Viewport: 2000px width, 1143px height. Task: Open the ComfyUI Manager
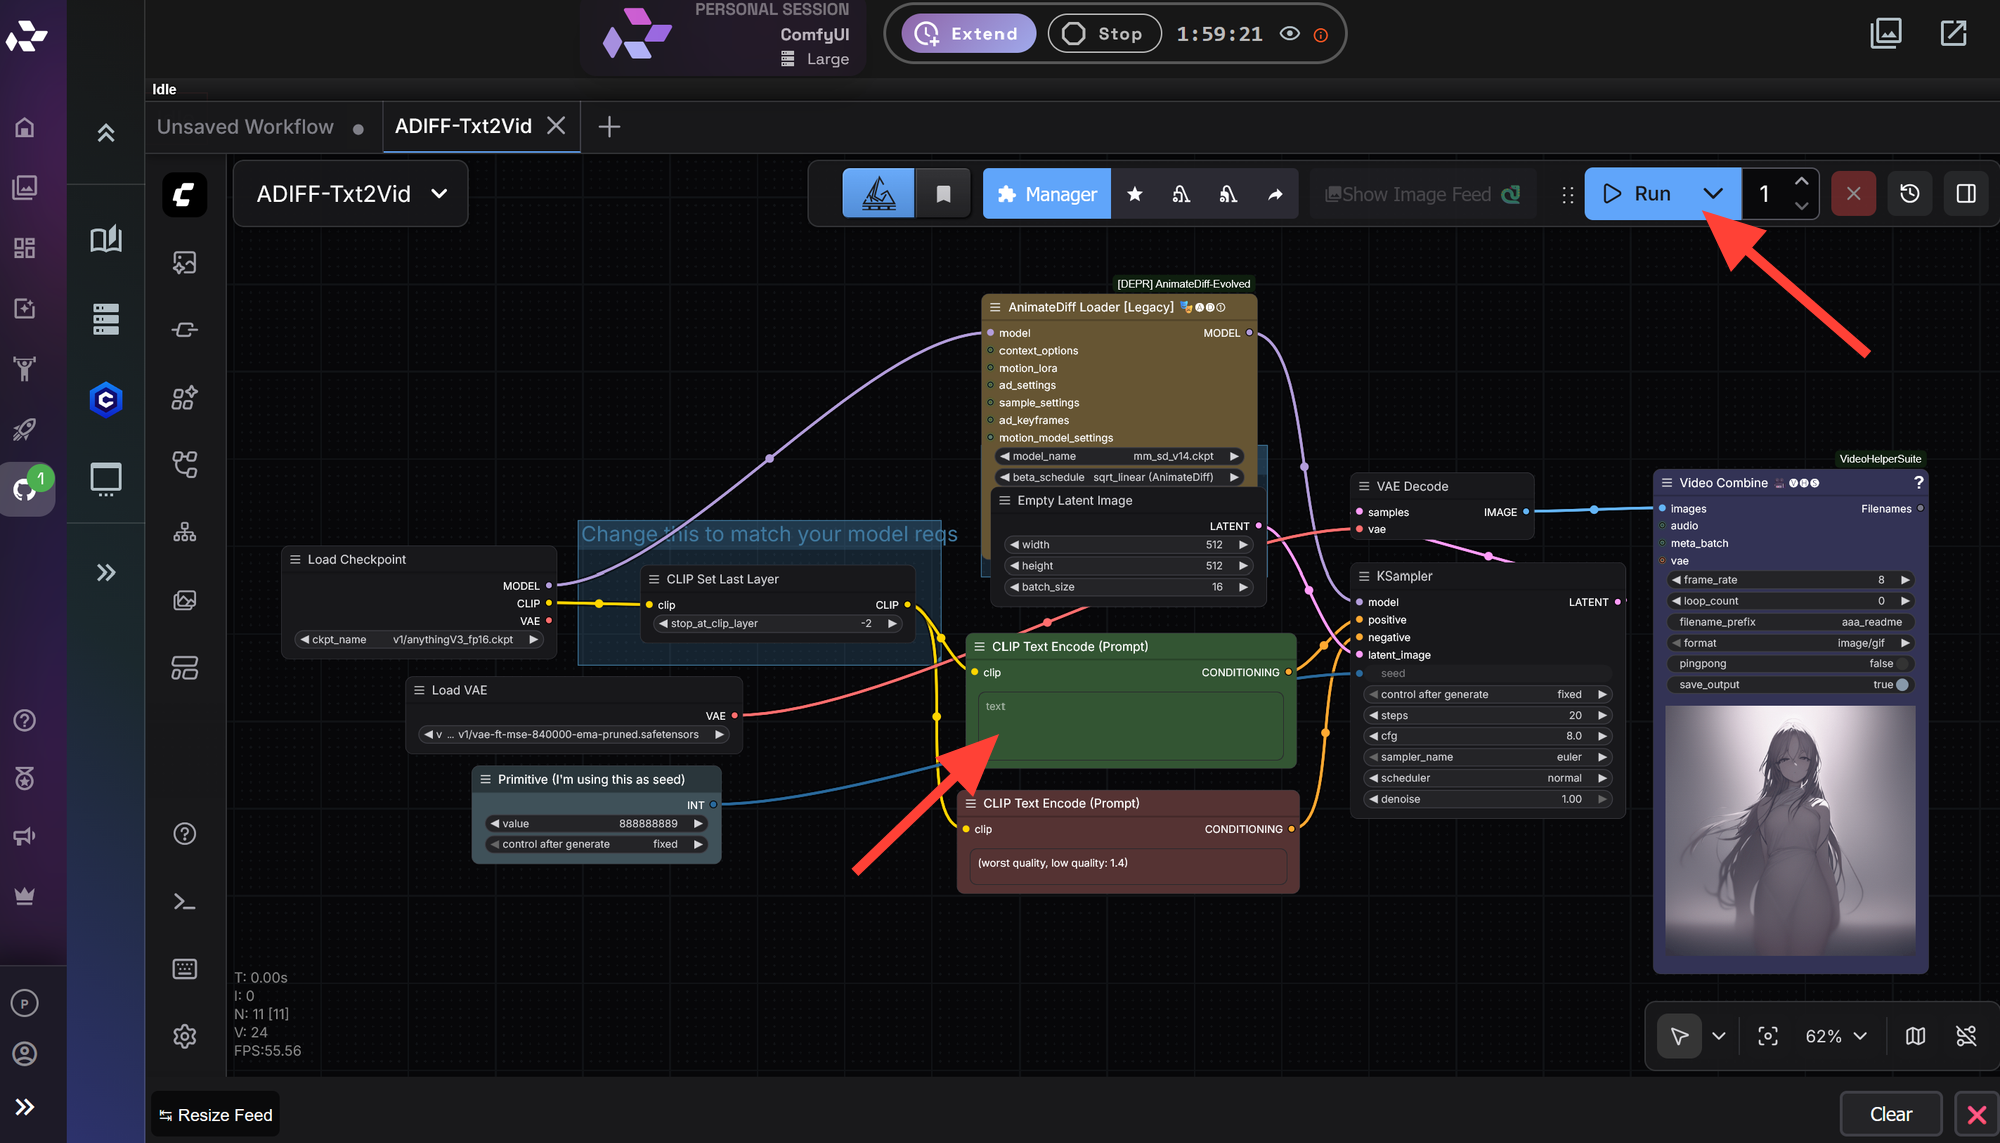(1047, 194)
